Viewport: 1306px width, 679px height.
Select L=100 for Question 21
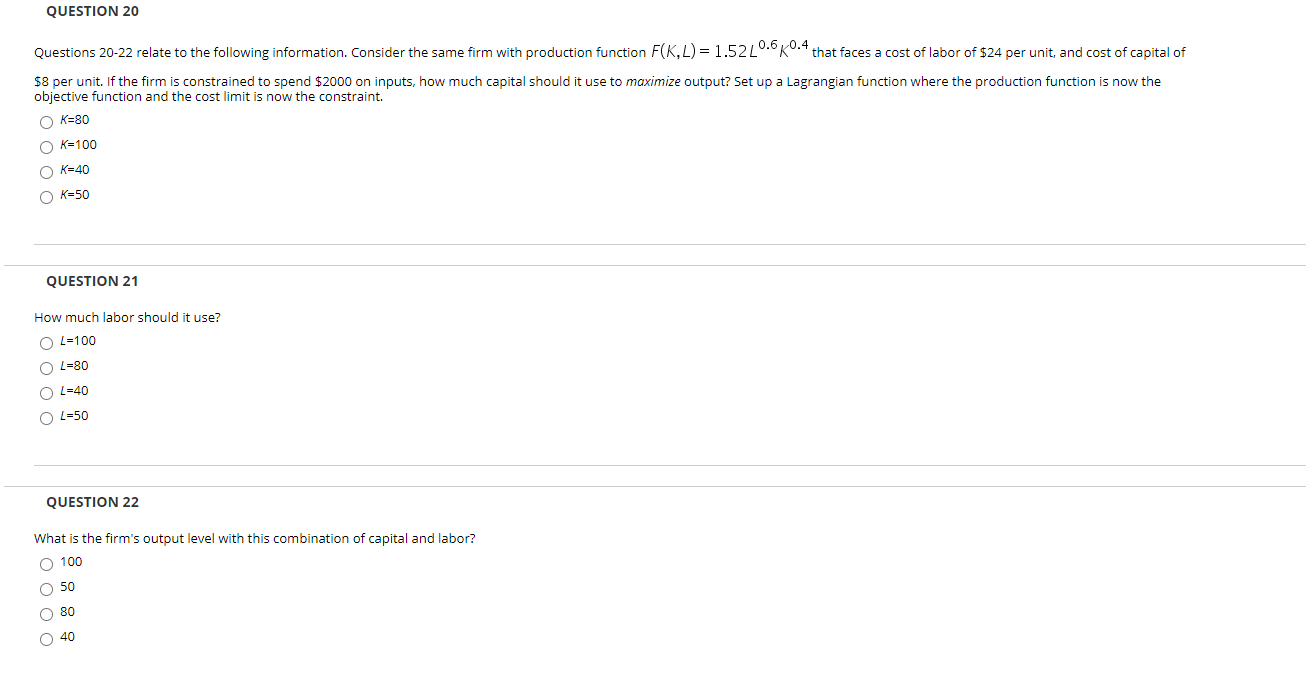click(46, 342)
